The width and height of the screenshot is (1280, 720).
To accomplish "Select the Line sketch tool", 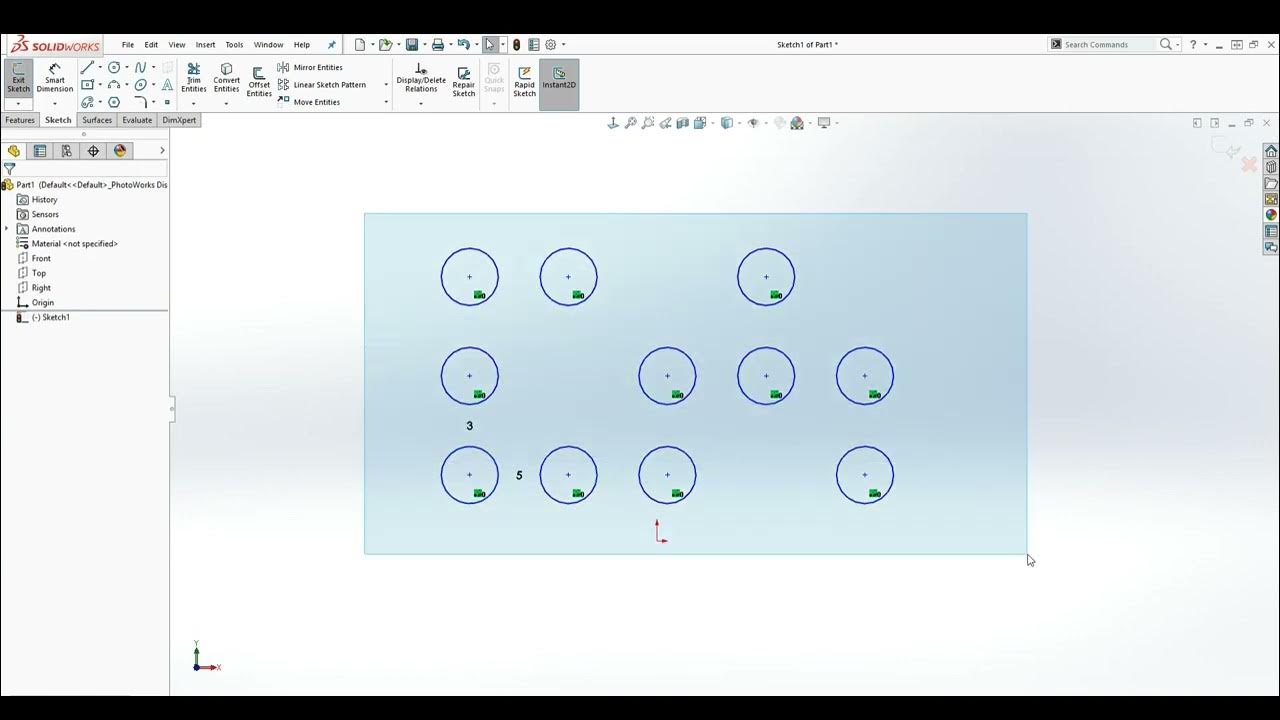I will tap(87, 68).
